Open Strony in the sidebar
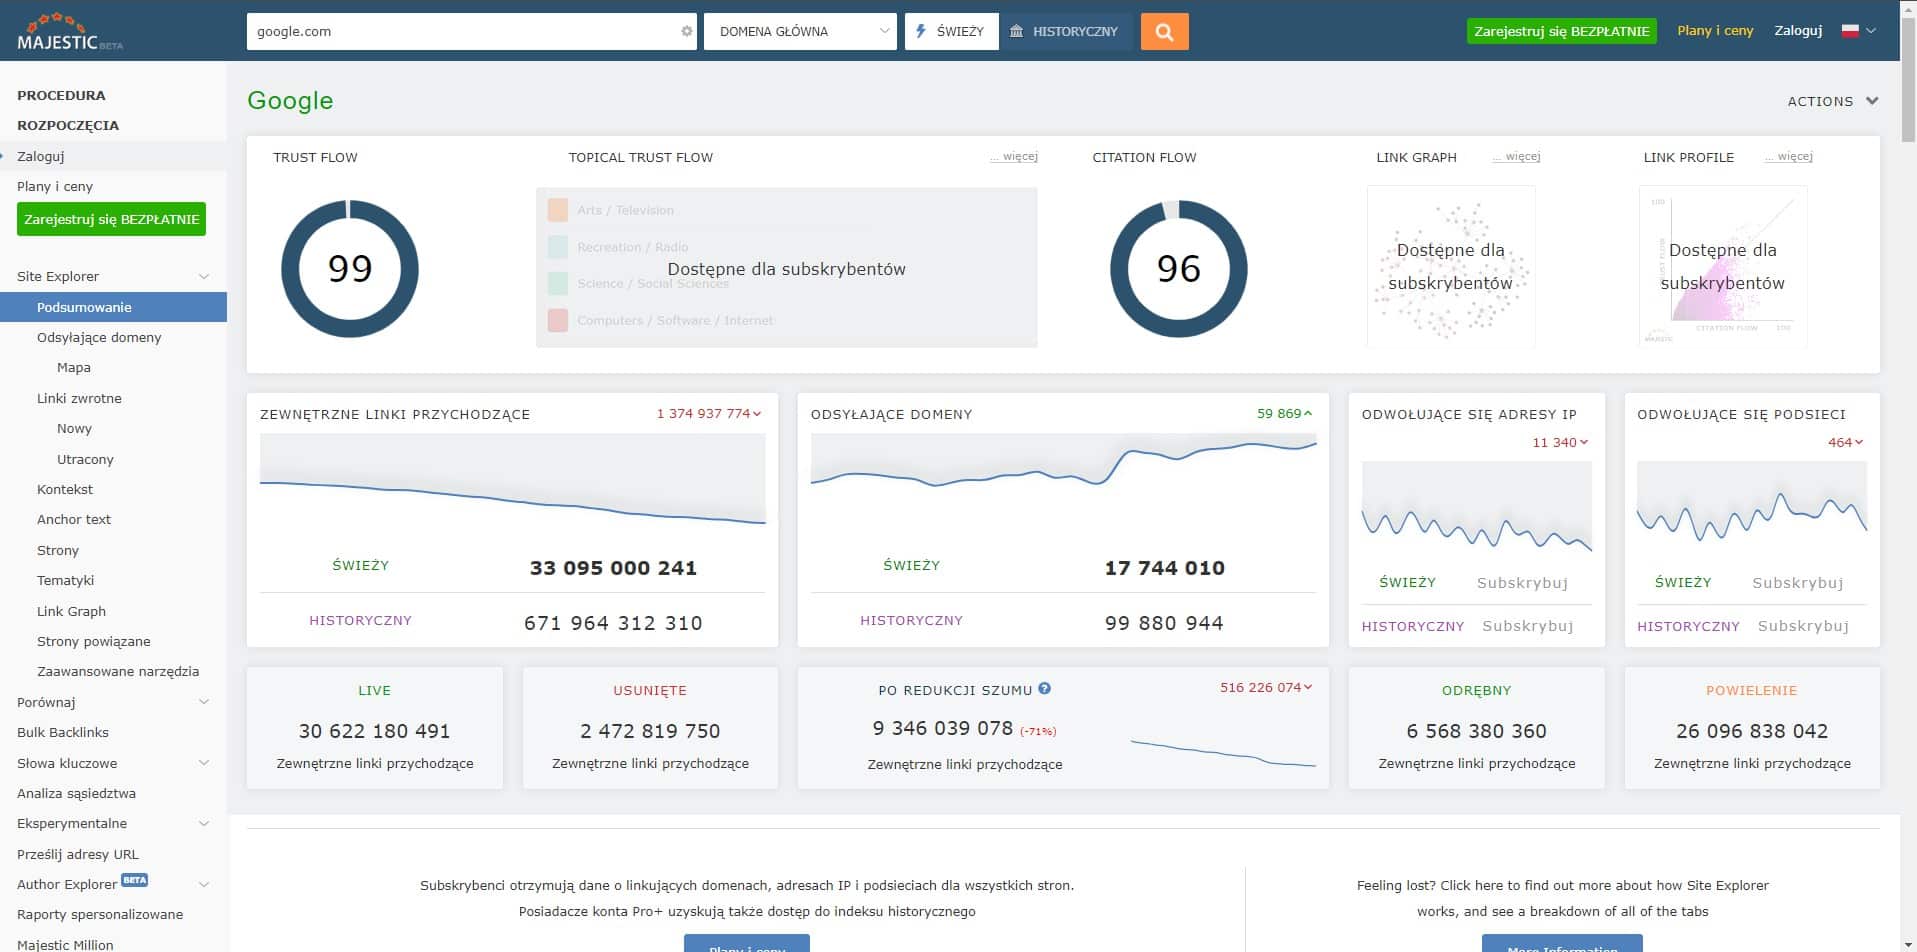Image resolution: width=1917 pixels, height=952 pixels. point(58,550)
